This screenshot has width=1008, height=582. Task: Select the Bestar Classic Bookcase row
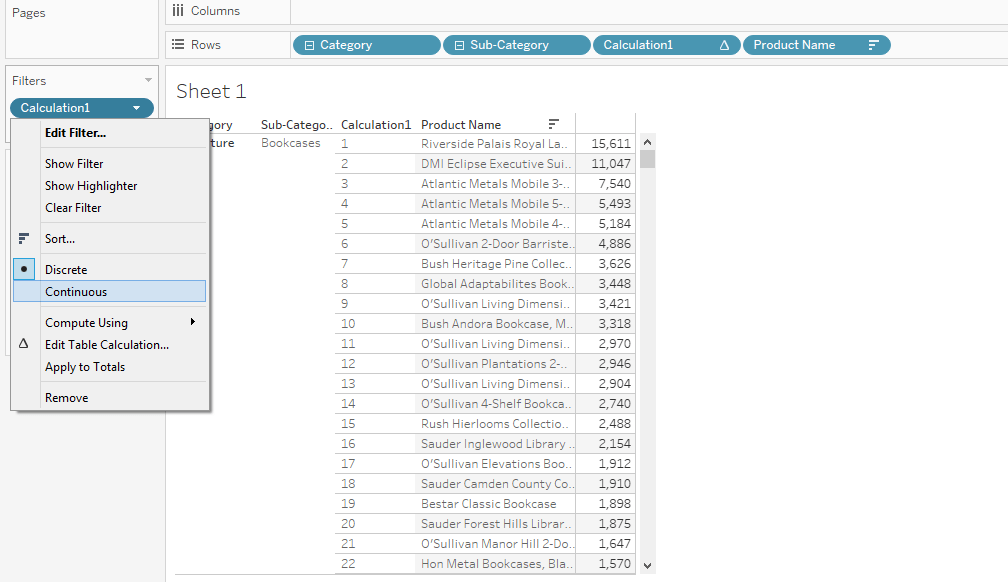pos(488,503)
